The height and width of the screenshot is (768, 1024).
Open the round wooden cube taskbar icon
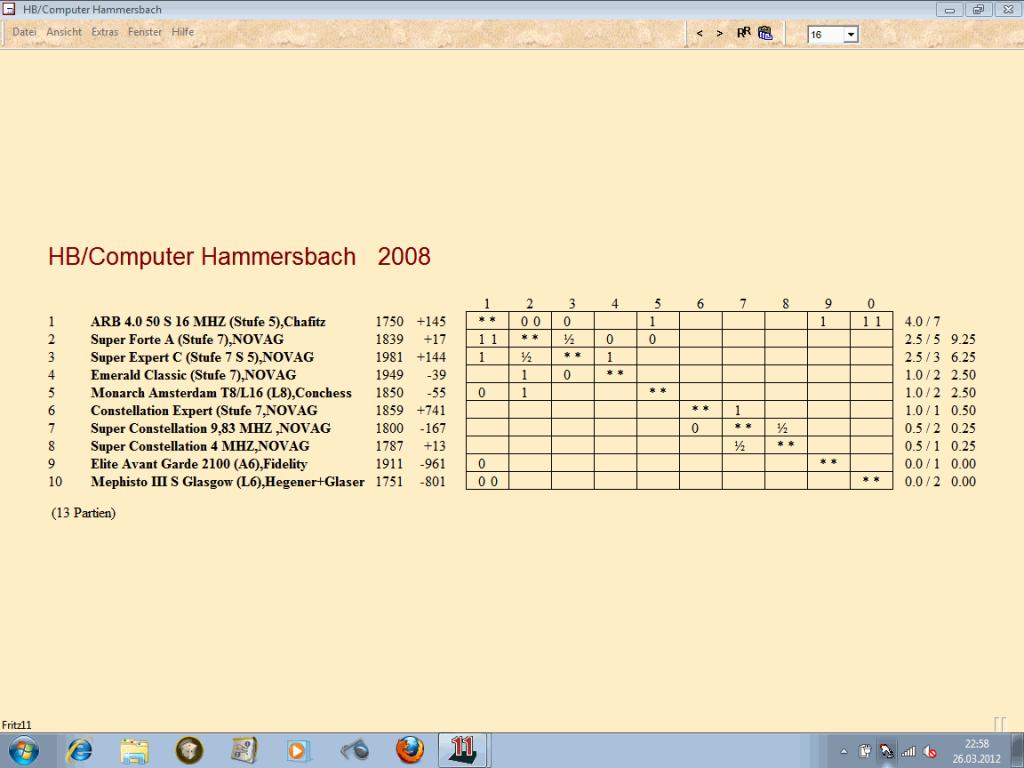coord(189,751)
